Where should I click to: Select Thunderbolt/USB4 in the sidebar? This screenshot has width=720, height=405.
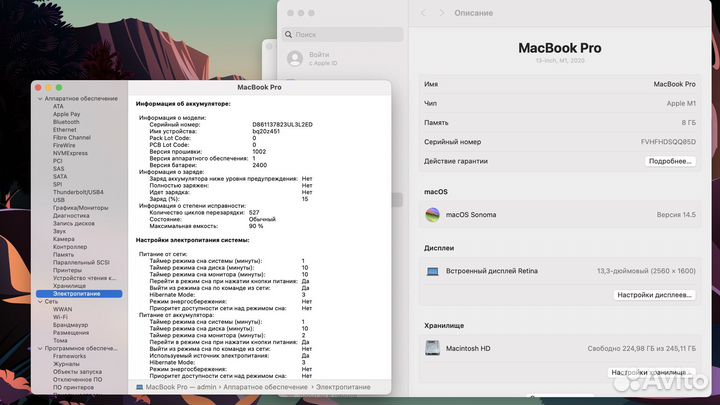click(x=78, y=192)
